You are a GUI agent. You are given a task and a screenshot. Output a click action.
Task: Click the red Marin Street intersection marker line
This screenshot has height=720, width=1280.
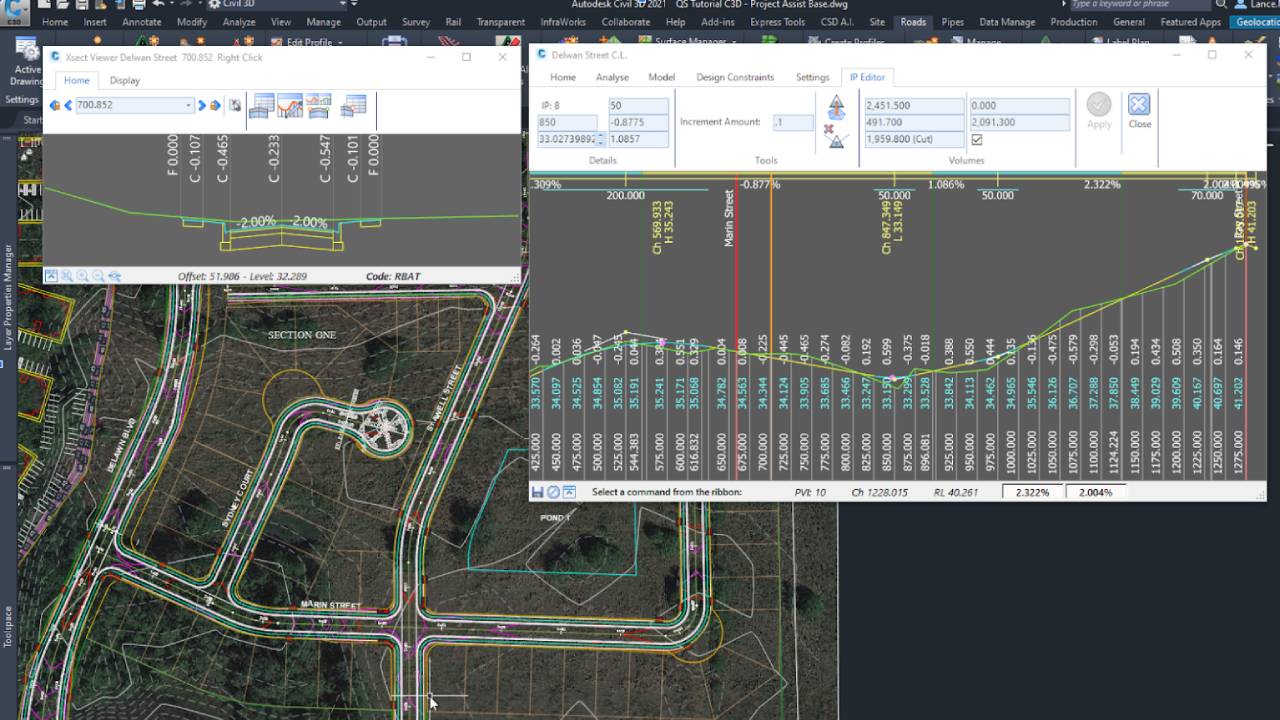click(737, 330)
